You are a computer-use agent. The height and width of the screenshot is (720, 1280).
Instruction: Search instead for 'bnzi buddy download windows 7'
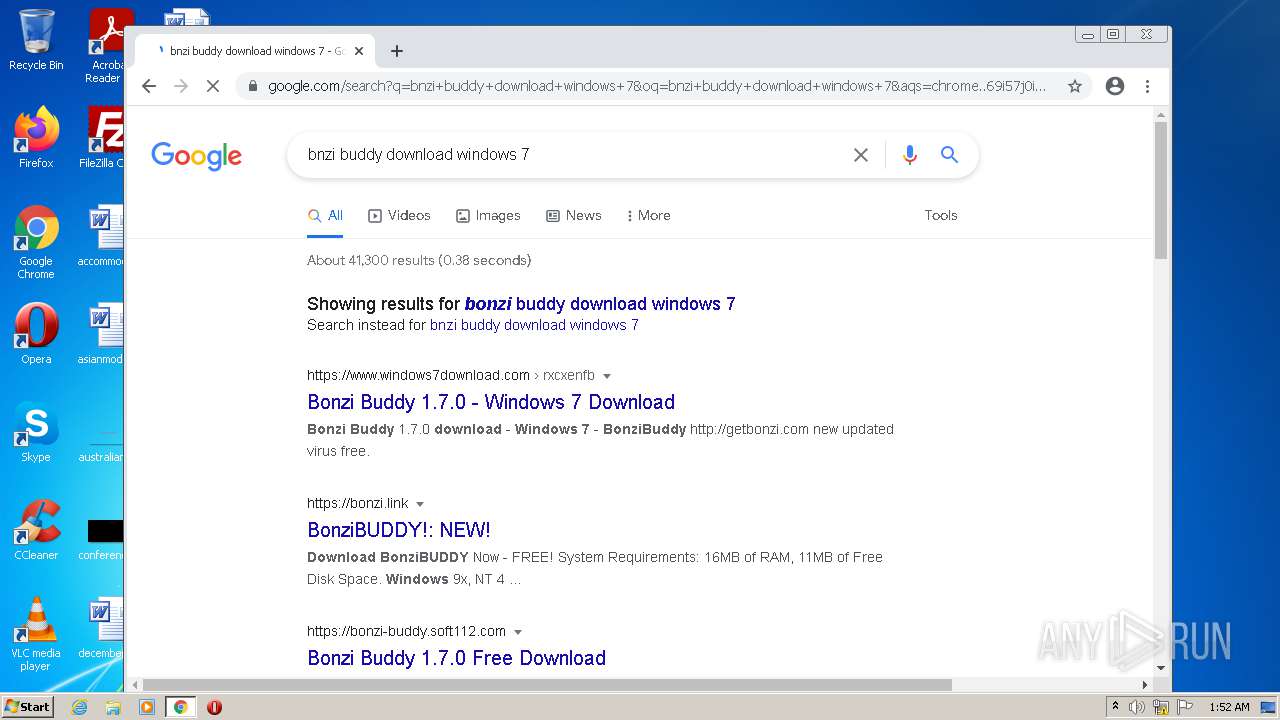click(534, 325)
